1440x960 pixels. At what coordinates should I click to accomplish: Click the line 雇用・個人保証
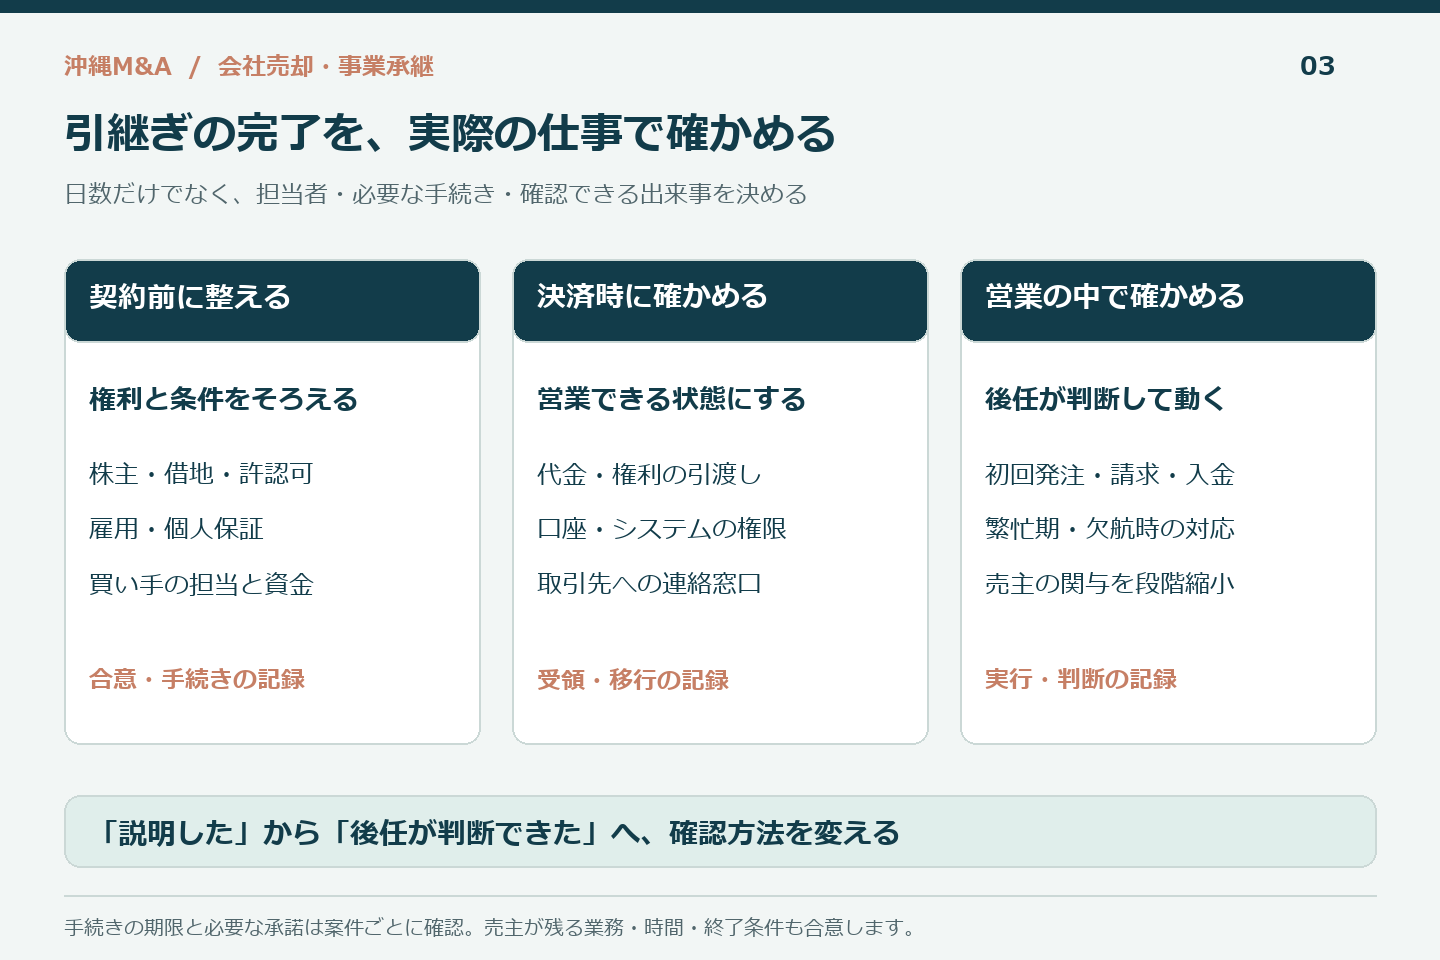pyautogui.click(x=176, y=529)
